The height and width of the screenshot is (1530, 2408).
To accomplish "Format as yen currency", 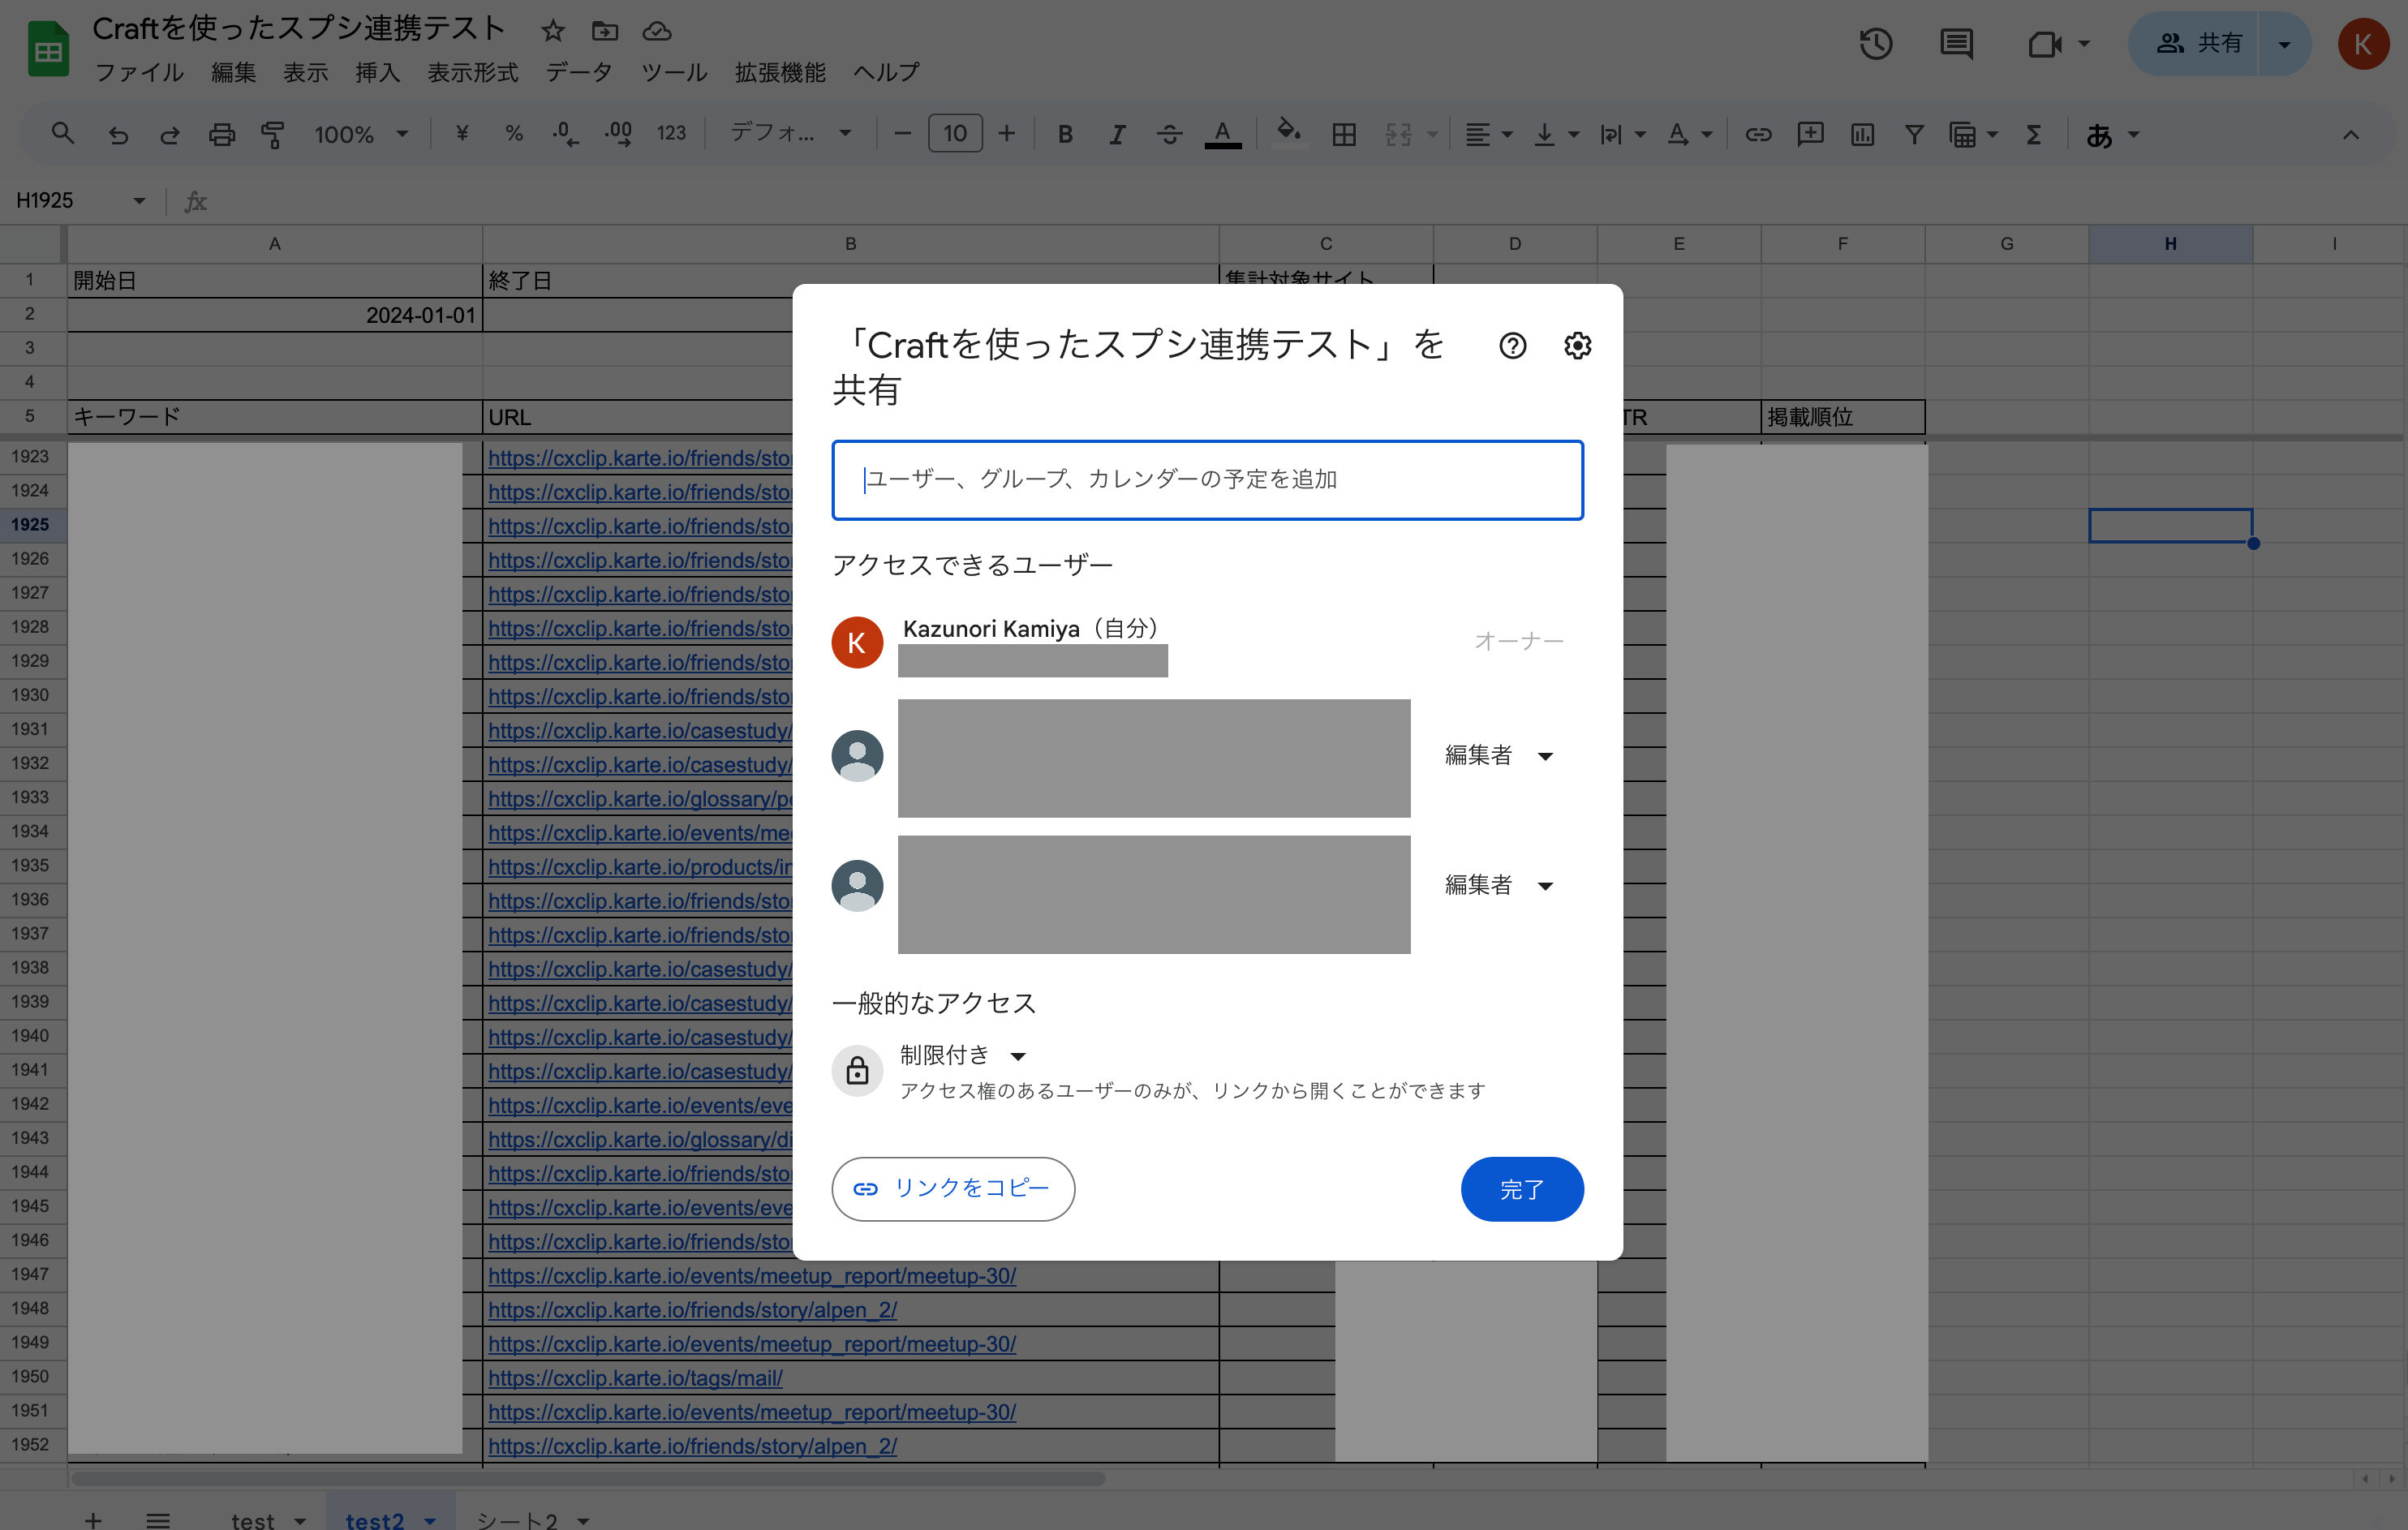I will 462,133.
